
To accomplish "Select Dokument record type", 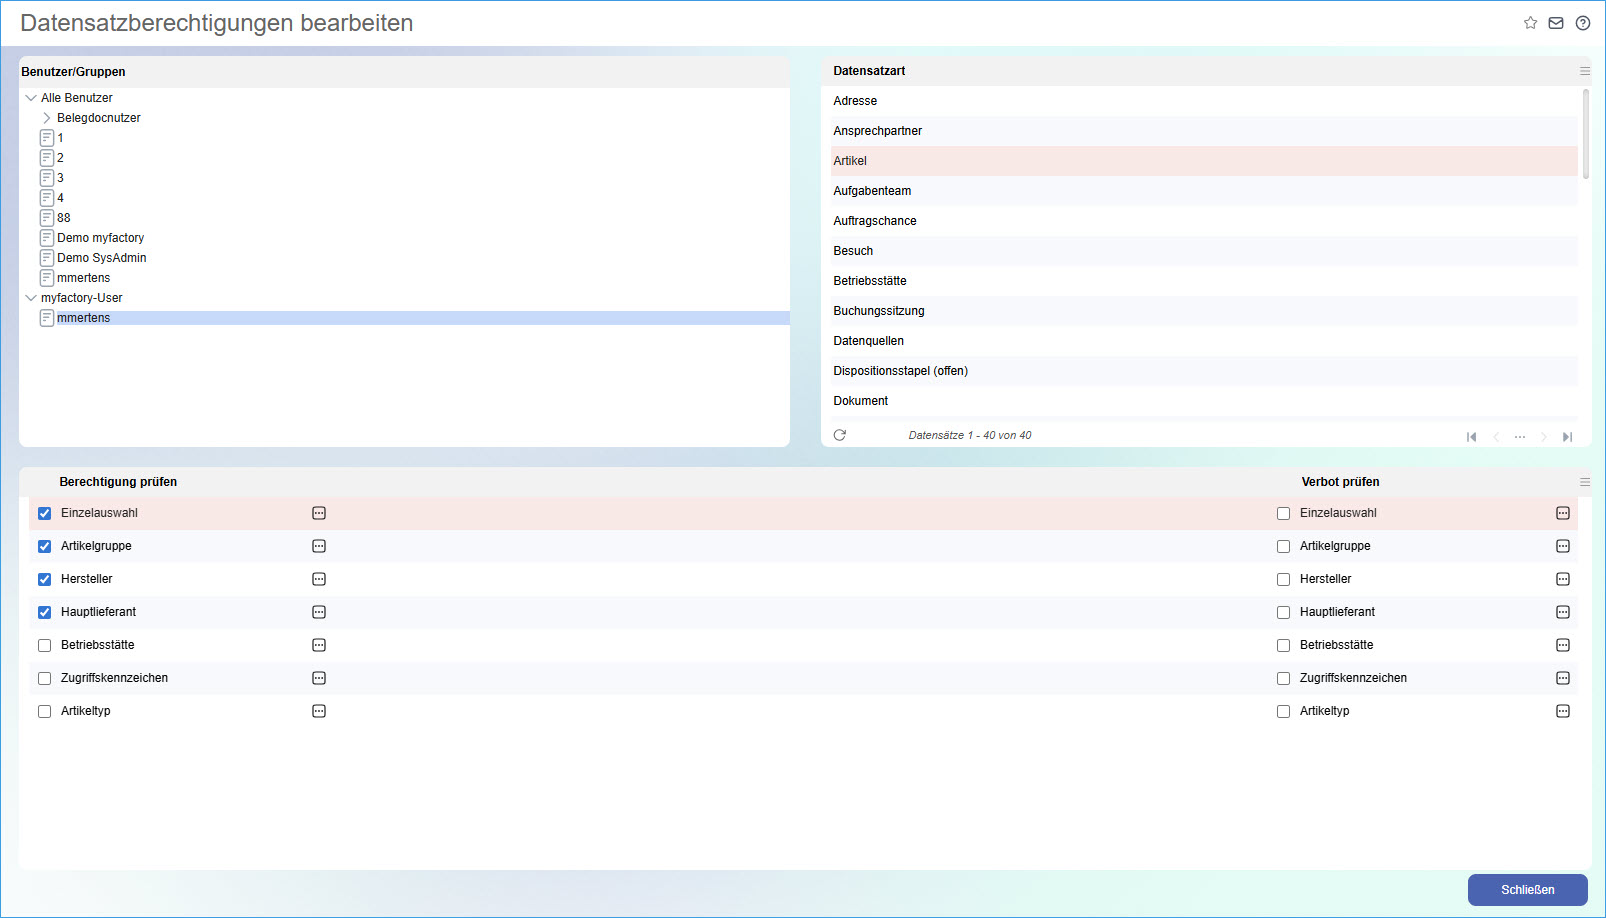I will click(861, 401).
